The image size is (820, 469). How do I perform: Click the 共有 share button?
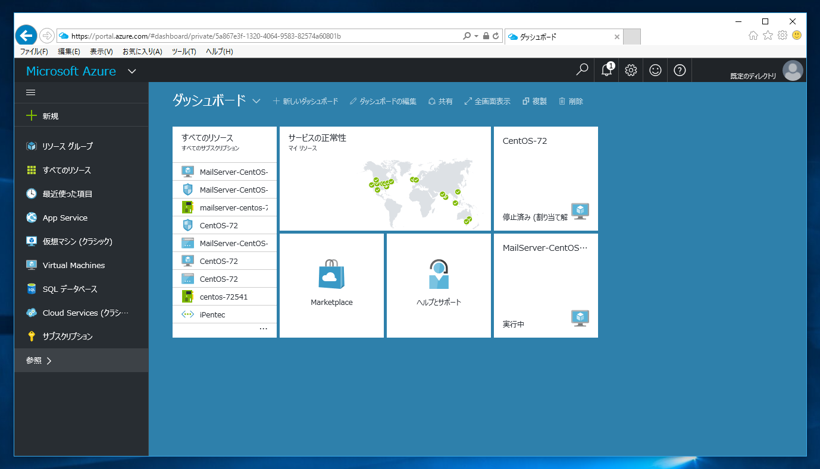(x=440, y=101)
